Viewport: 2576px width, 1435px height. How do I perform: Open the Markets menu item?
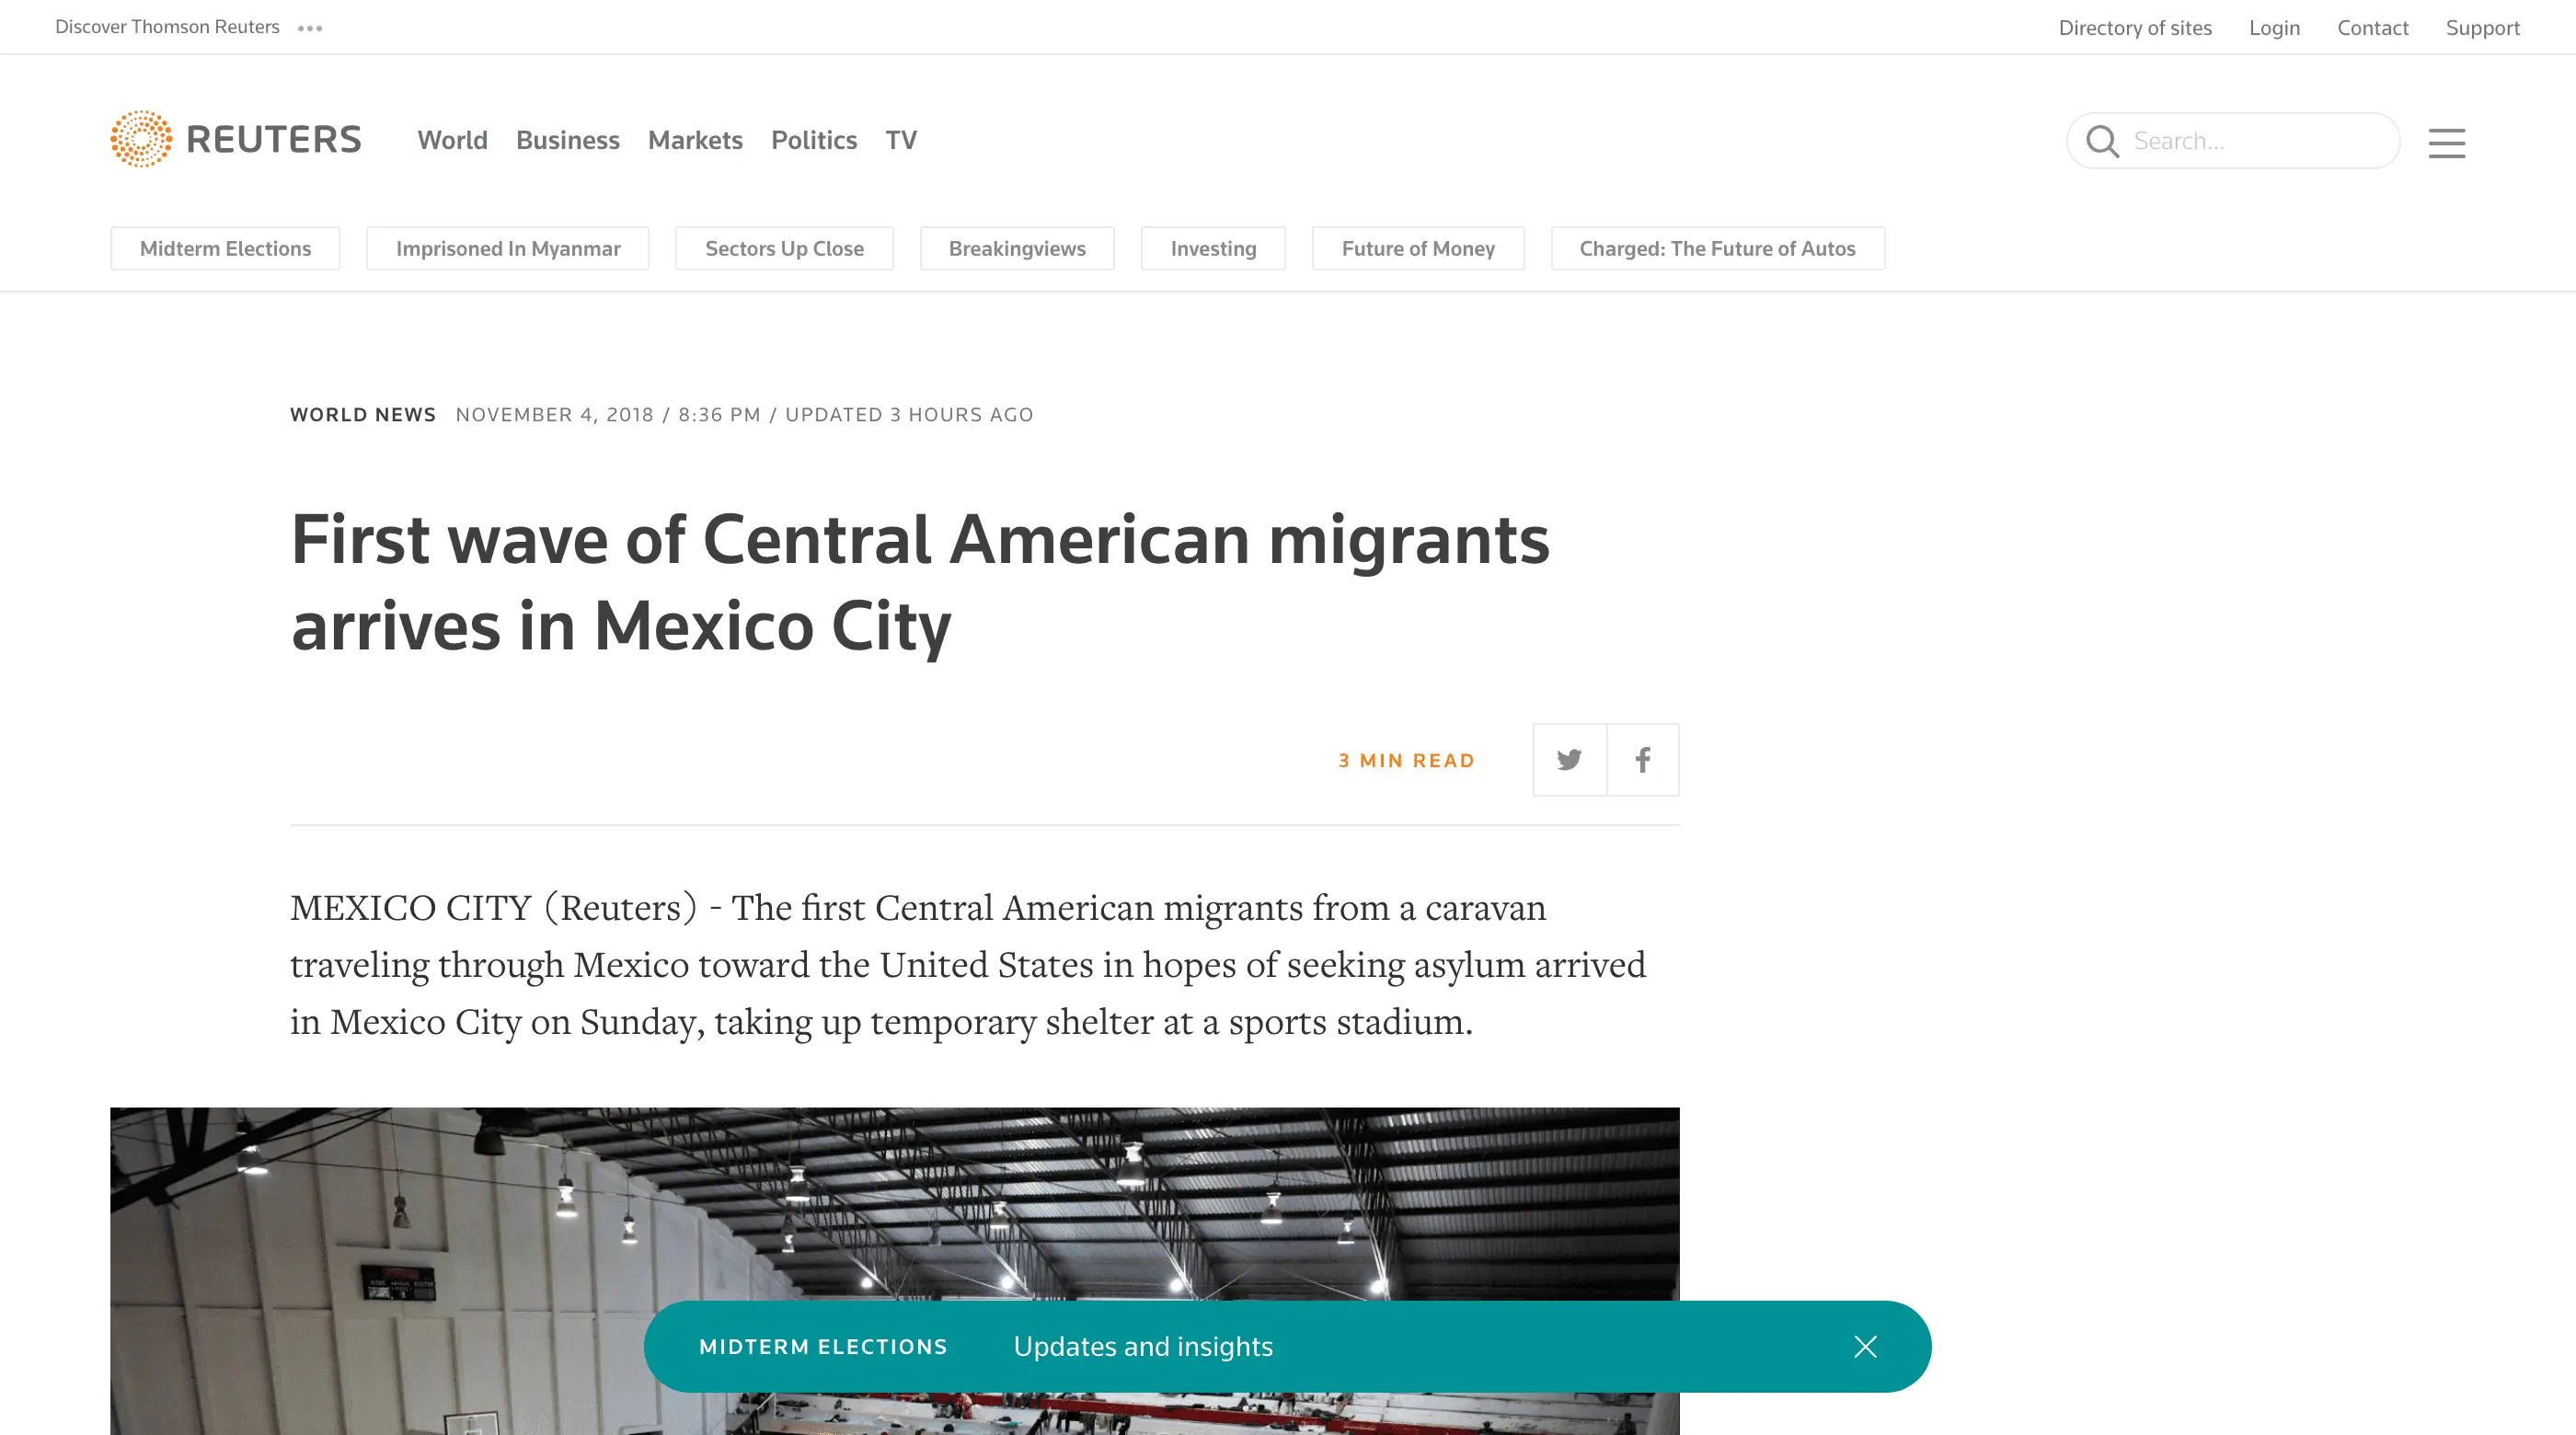coord(695,140)
